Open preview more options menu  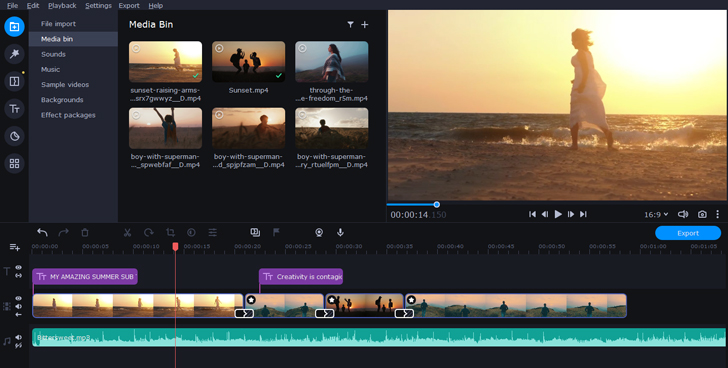pyautogui.click(x=717, y=214)
